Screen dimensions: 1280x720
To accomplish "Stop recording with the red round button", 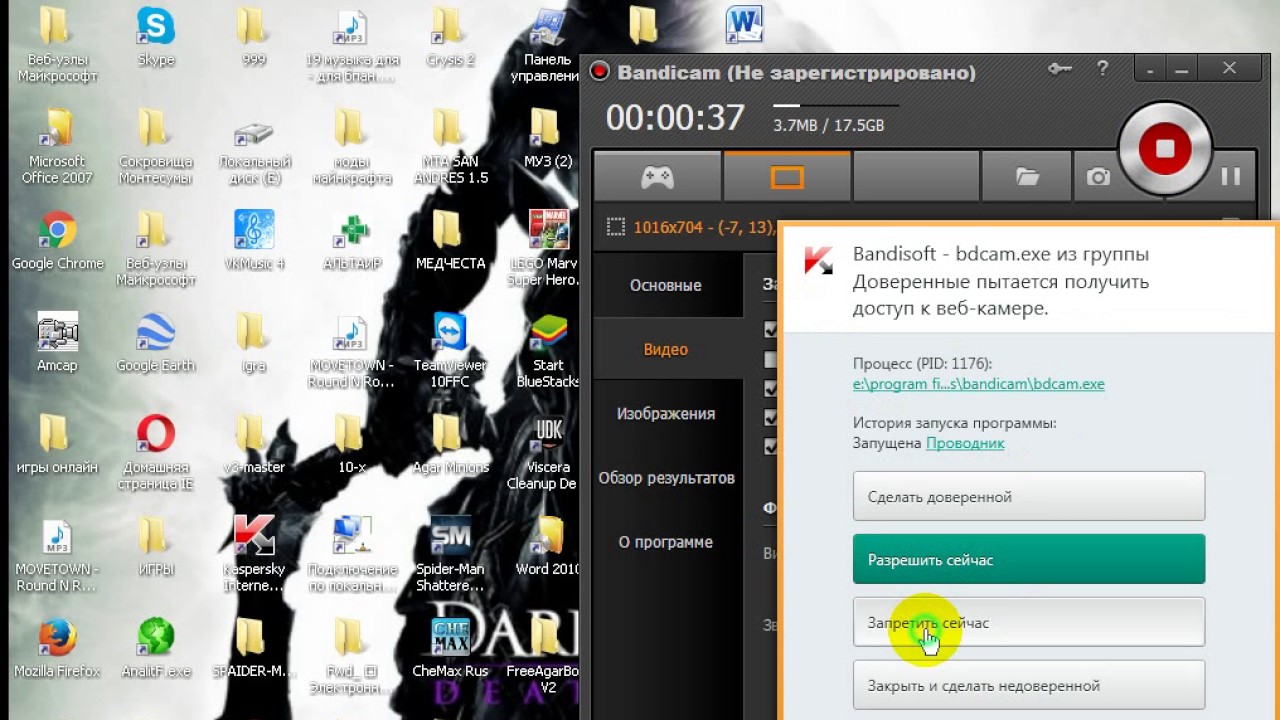I will point(1164,148).
